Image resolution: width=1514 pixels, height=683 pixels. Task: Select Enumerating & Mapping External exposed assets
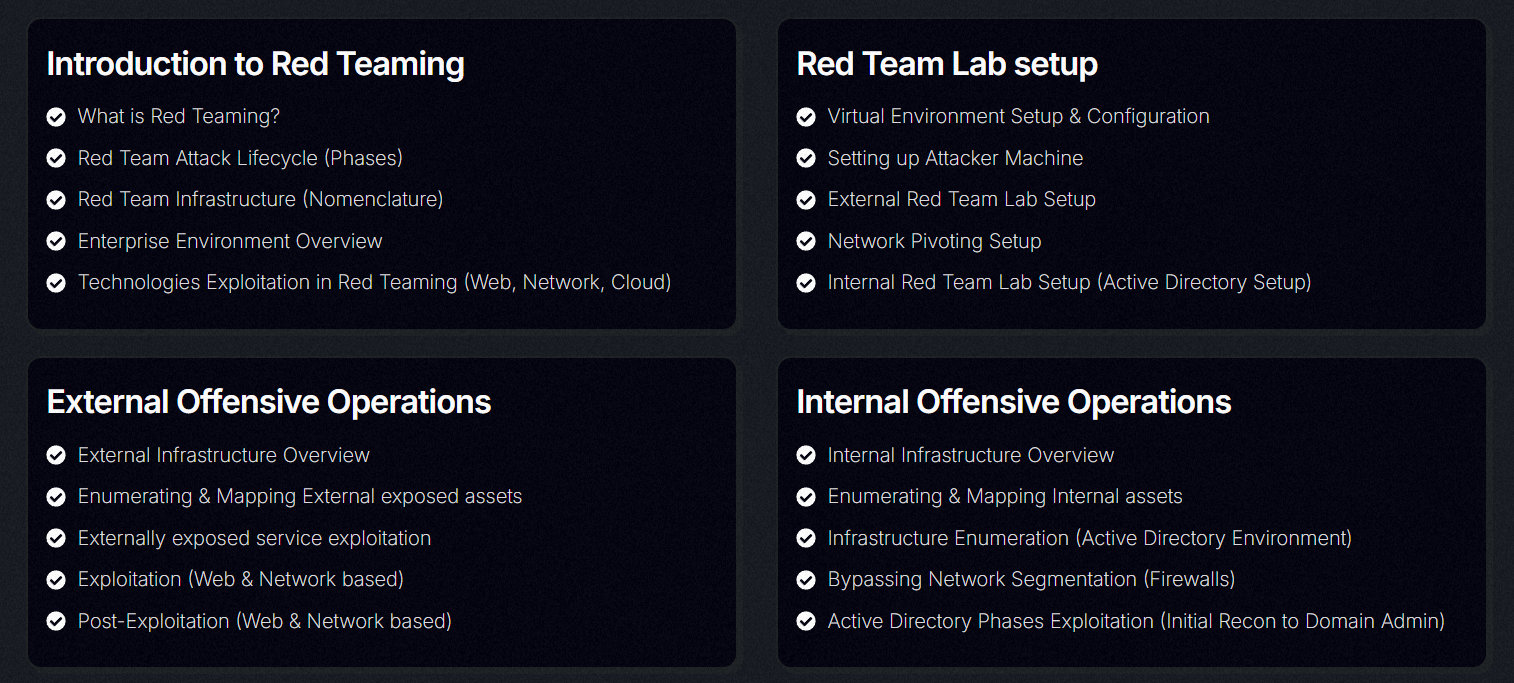300,496
